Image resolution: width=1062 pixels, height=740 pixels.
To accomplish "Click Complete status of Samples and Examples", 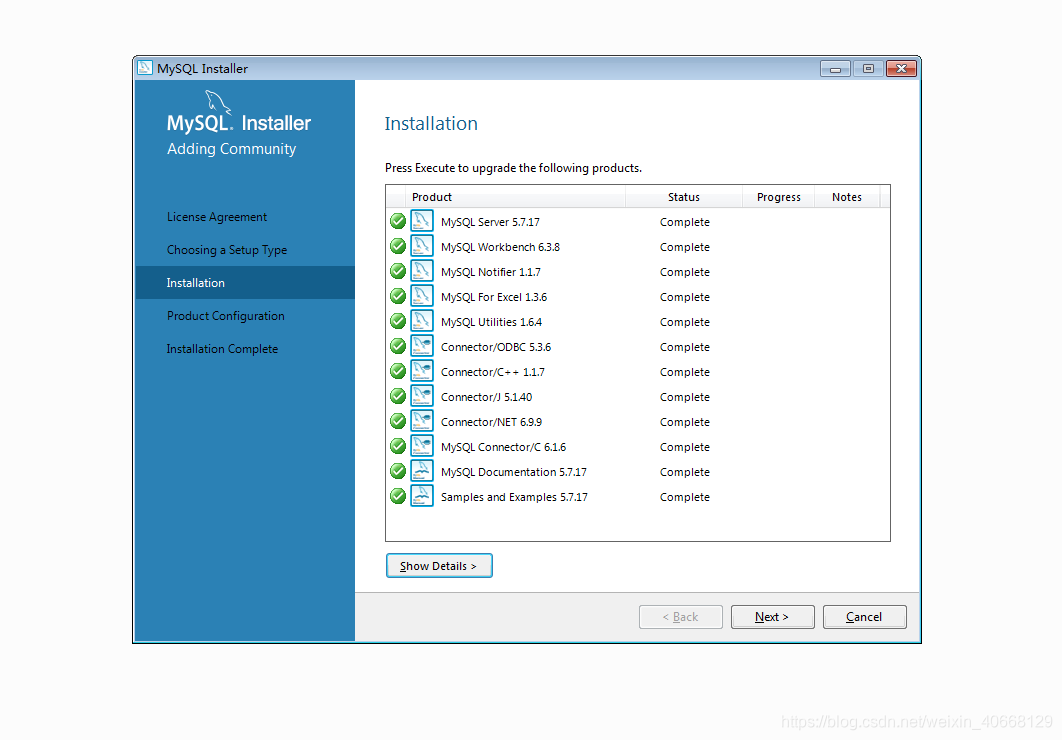I will (685, 498).
